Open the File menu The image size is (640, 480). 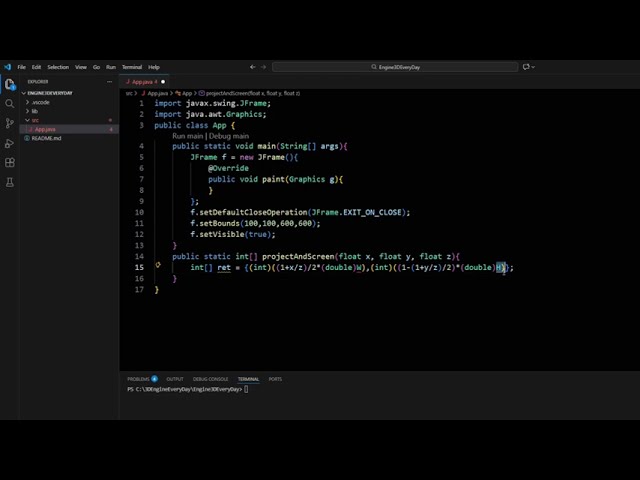point(22,67)
